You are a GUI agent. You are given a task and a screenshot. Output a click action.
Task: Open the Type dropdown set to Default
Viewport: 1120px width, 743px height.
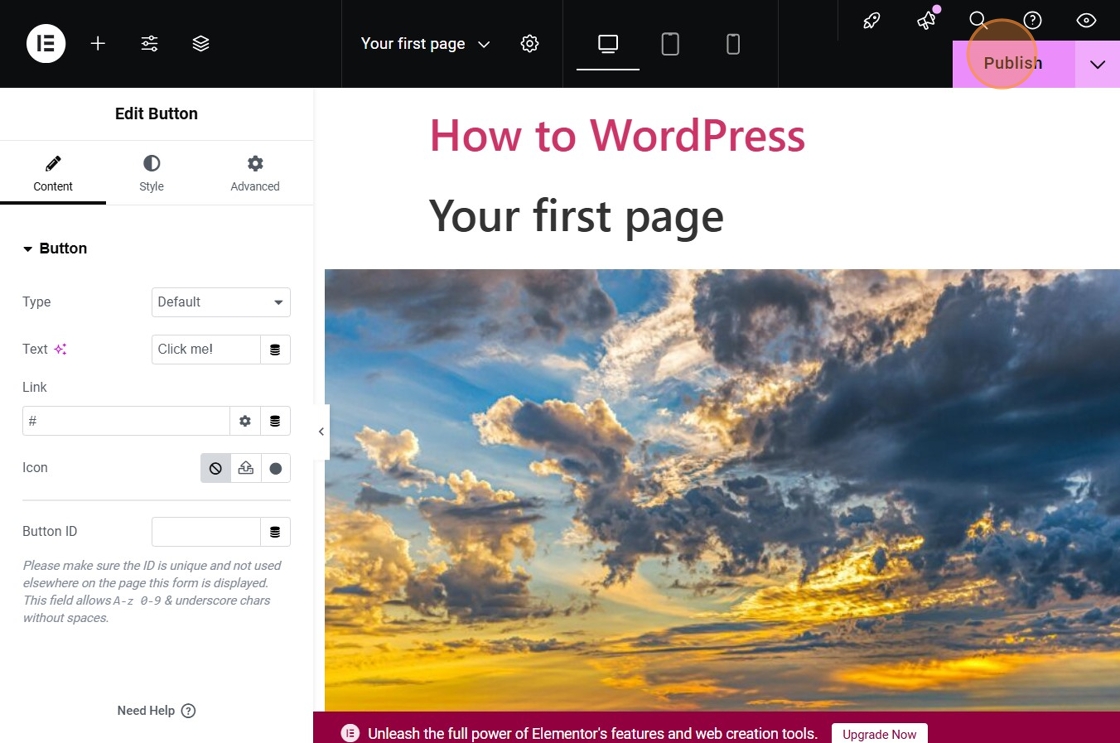(221, 302)
